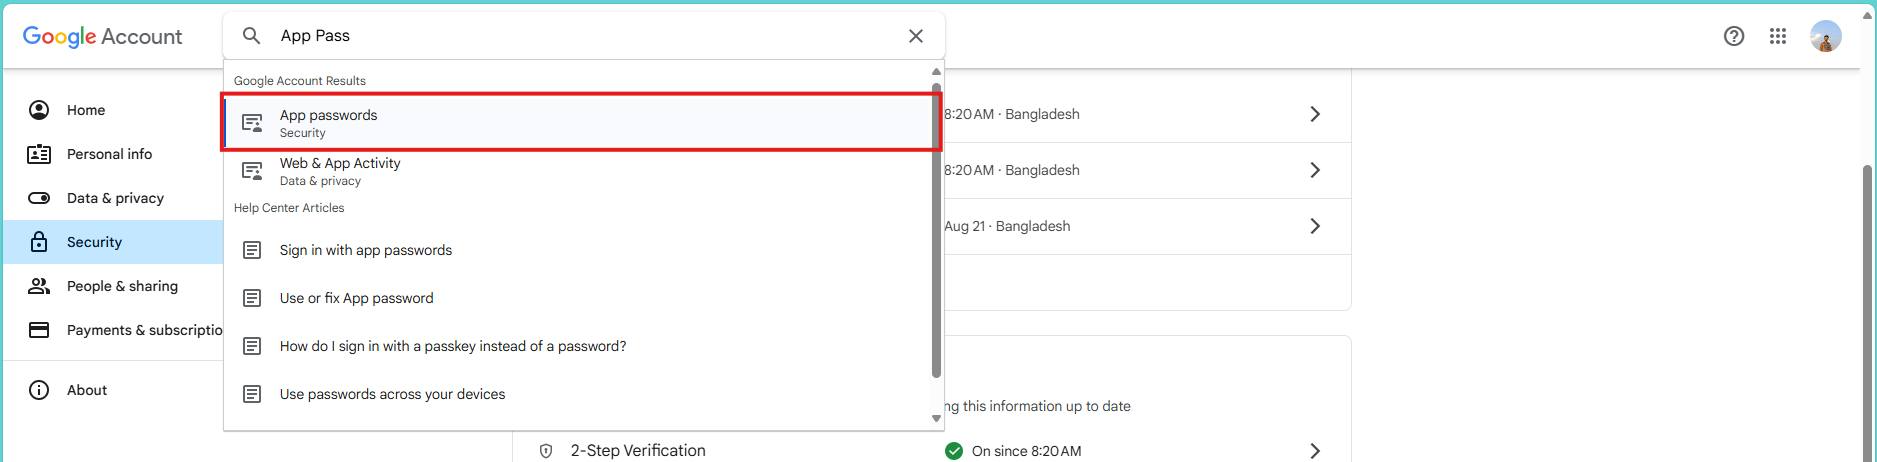Screen dimensions: 1877x462
Task: Click the Security lock icon
Action: [x=39, y=242]
